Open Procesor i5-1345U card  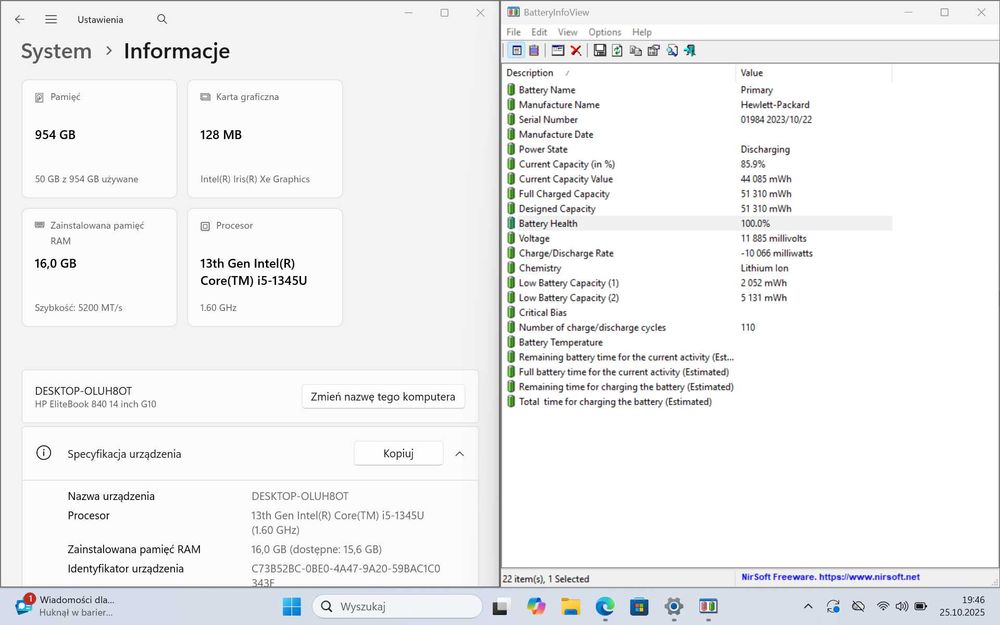click(265, 267)
